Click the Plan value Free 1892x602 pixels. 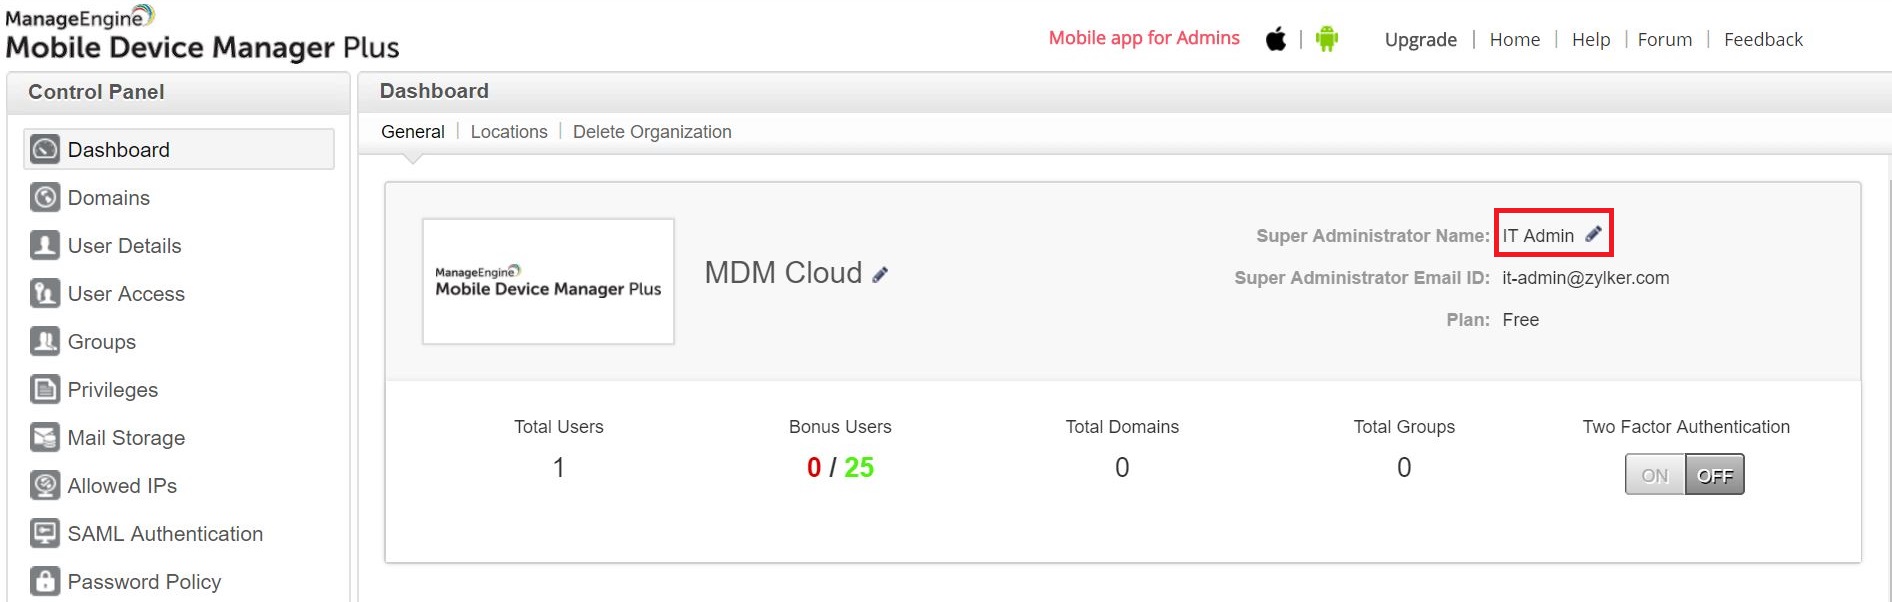coord(1520,320)
